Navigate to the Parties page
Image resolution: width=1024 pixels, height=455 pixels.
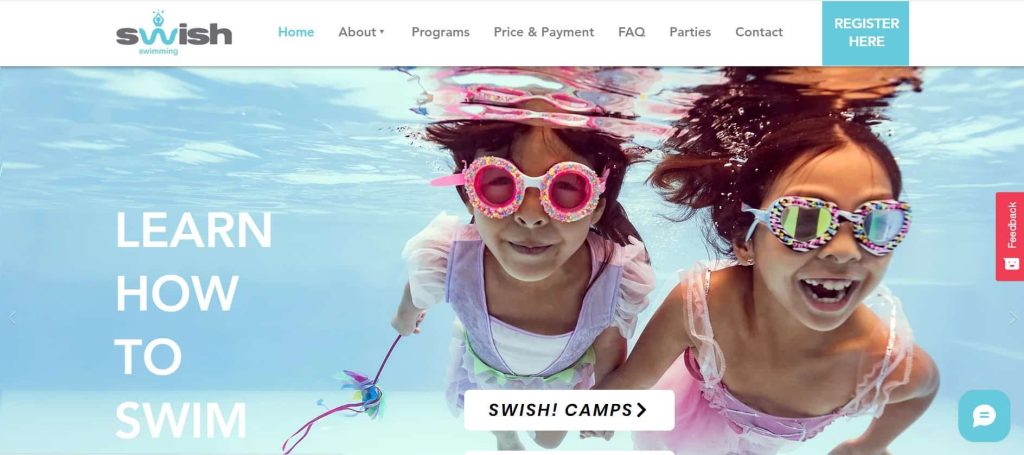click(x=690, y=32)
